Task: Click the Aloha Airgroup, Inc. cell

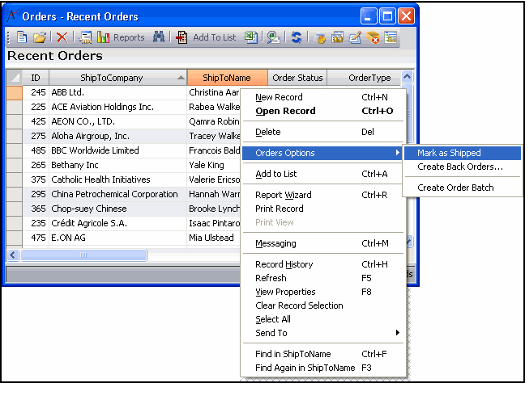Action: click(118, 136)
